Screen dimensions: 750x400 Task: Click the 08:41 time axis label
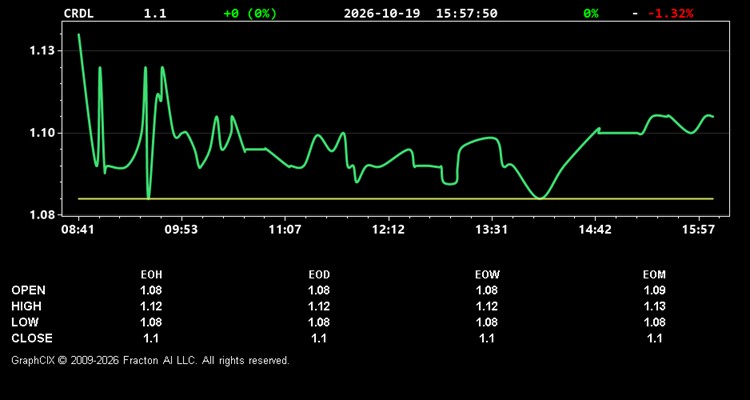tap(77, 229)
